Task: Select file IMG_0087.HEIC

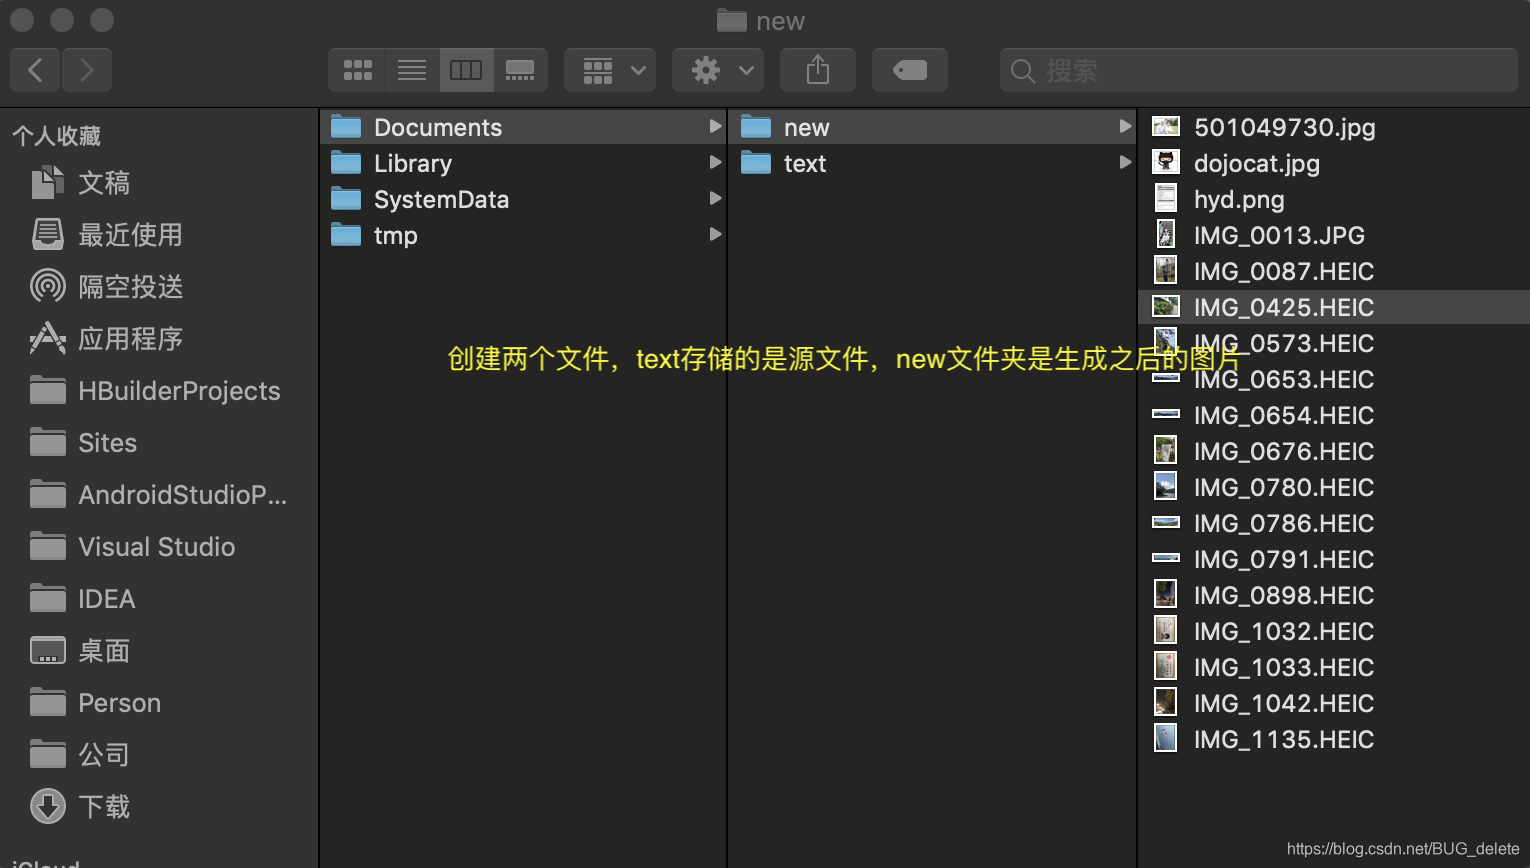Action: click(x=1334, y=271)
